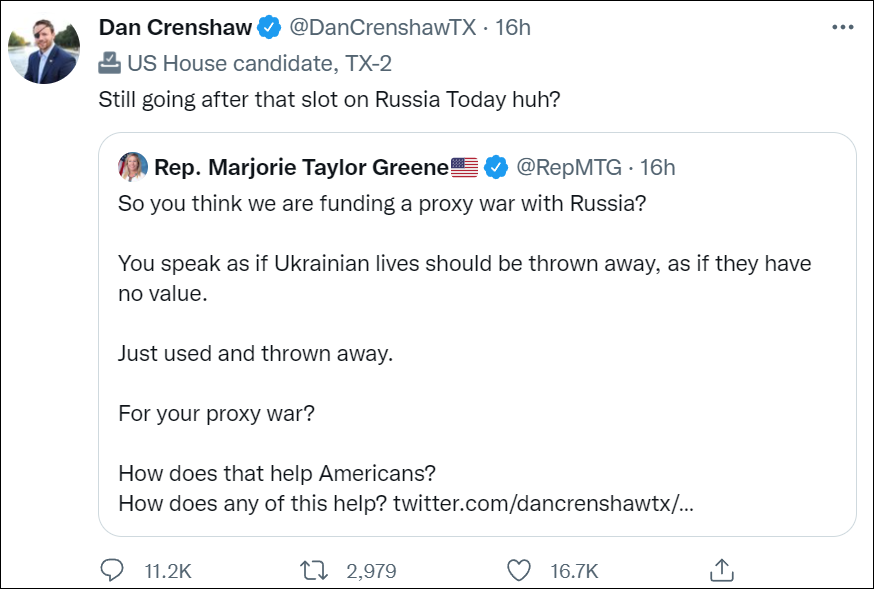Retweet this tweet using the arrows icon

coord(315,570)
